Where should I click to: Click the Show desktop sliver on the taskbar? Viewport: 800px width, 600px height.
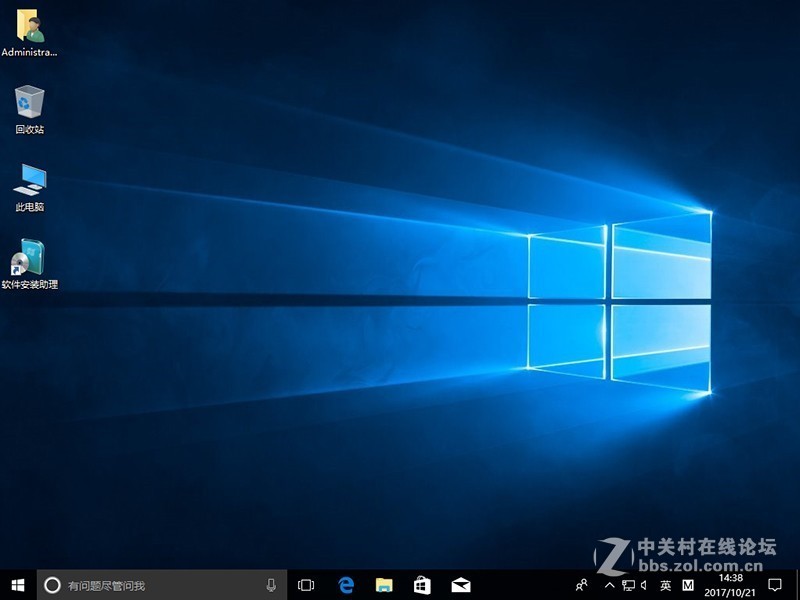(x=797, y=585)
